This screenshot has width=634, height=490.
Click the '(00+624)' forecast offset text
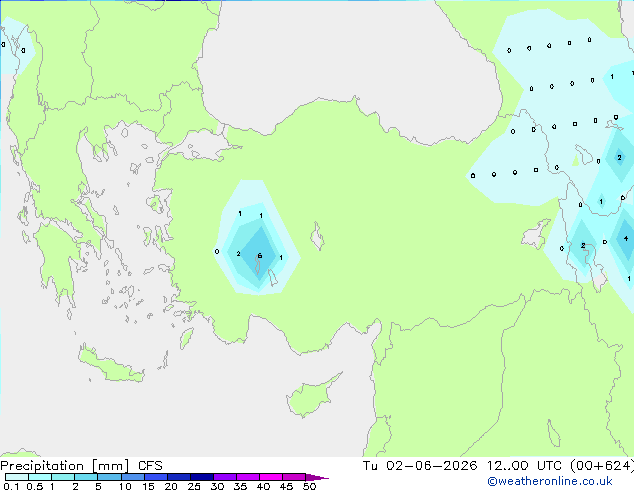coord(602,466)
